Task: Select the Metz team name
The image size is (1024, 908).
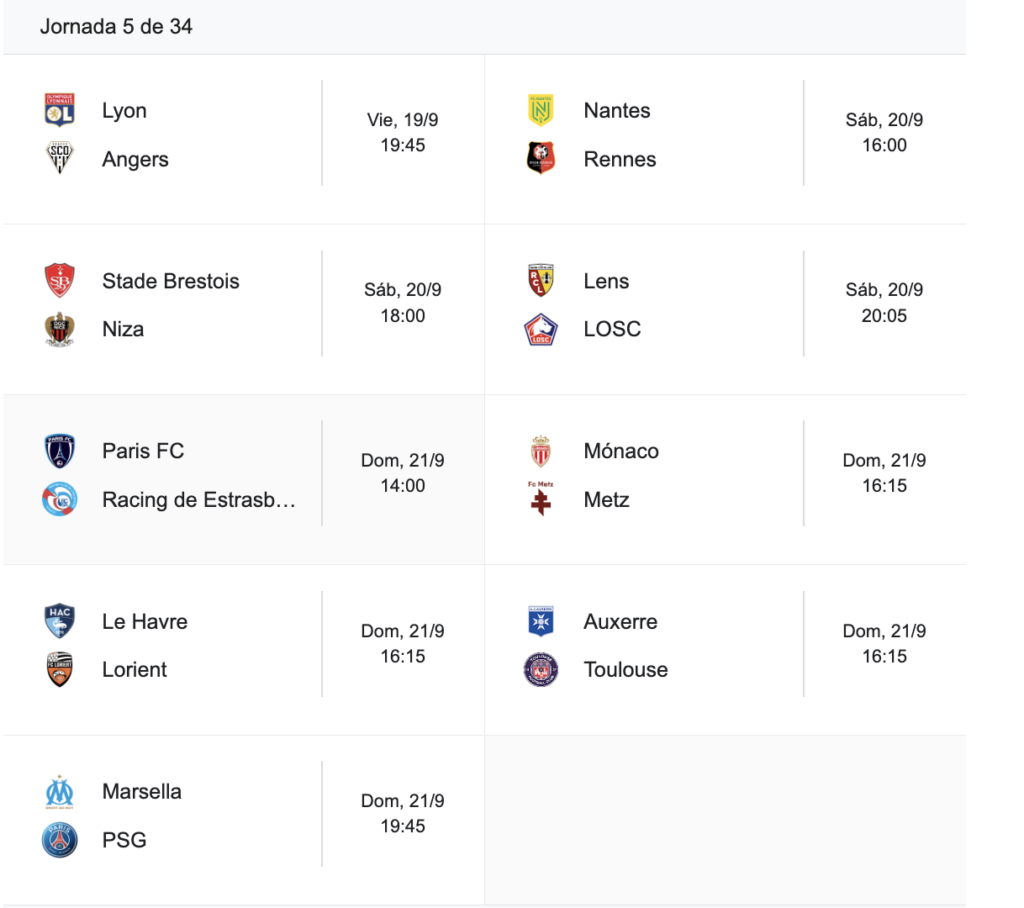Action: (606, 500)
